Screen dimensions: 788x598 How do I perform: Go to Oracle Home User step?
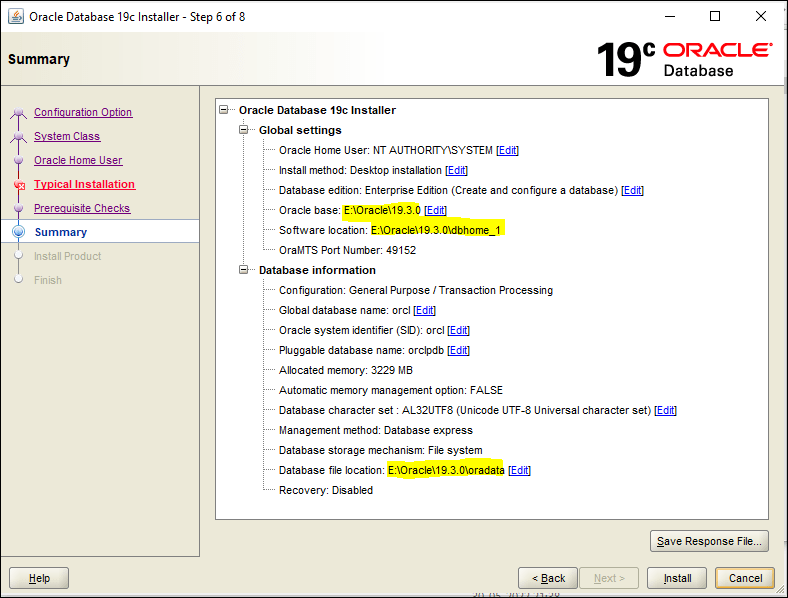(78, 160)
